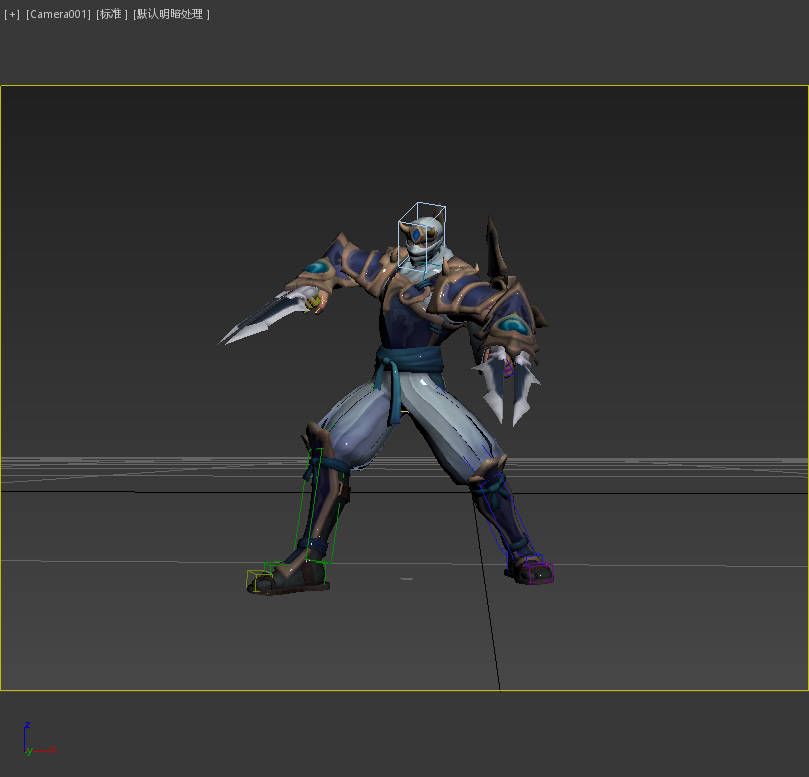
Task: Open the 默认明暗处理 shading mode menu
Action: [171, 15]
